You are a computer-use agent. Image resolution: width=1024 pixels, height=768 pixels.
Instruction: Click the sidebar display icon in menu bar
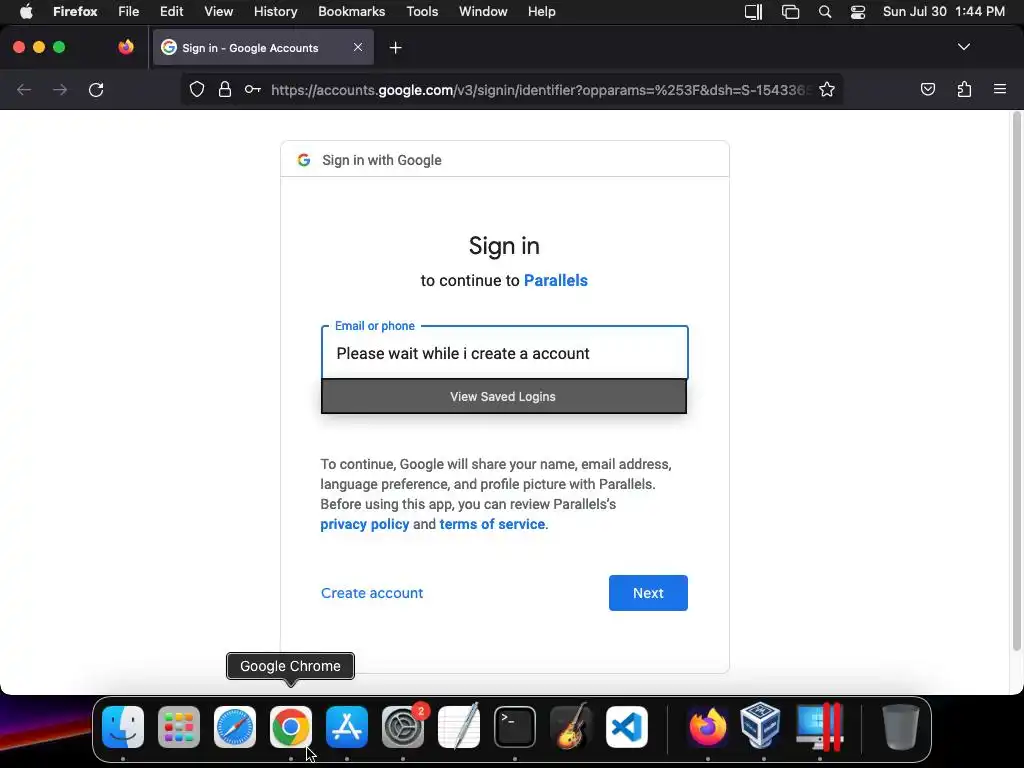754,12
